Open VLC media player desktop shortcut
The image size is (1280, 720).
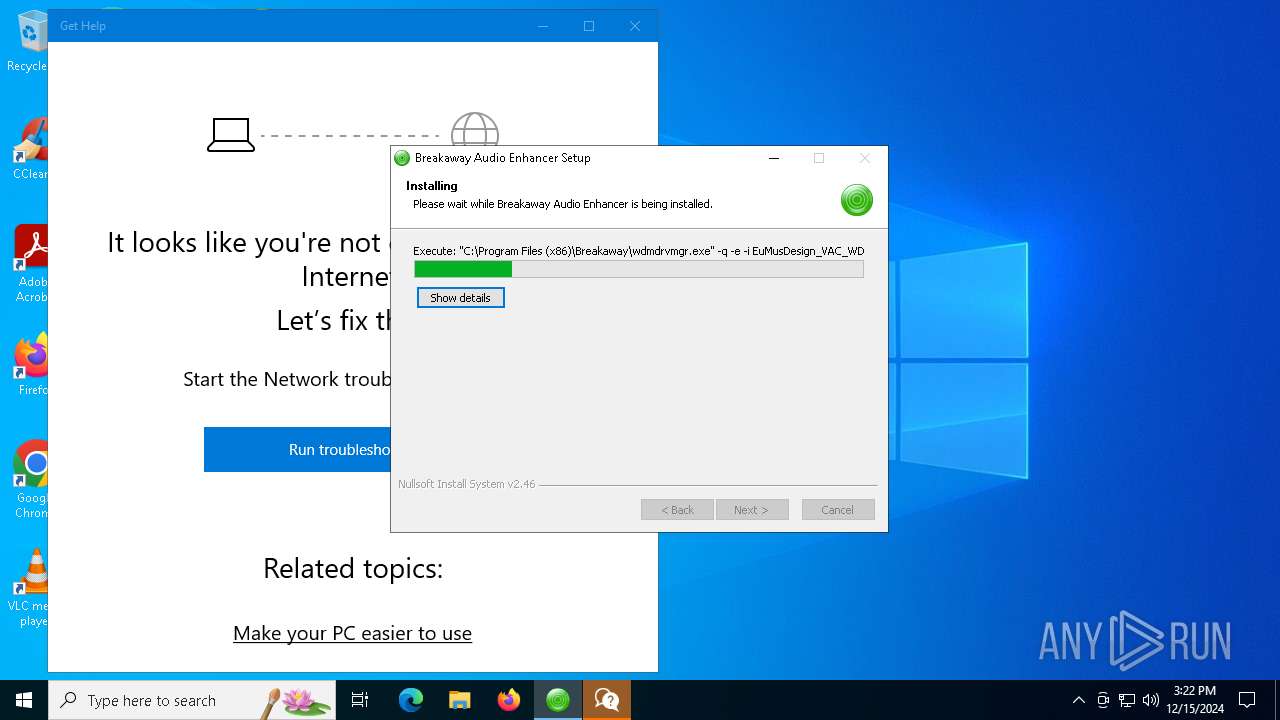tap(30, 589)
